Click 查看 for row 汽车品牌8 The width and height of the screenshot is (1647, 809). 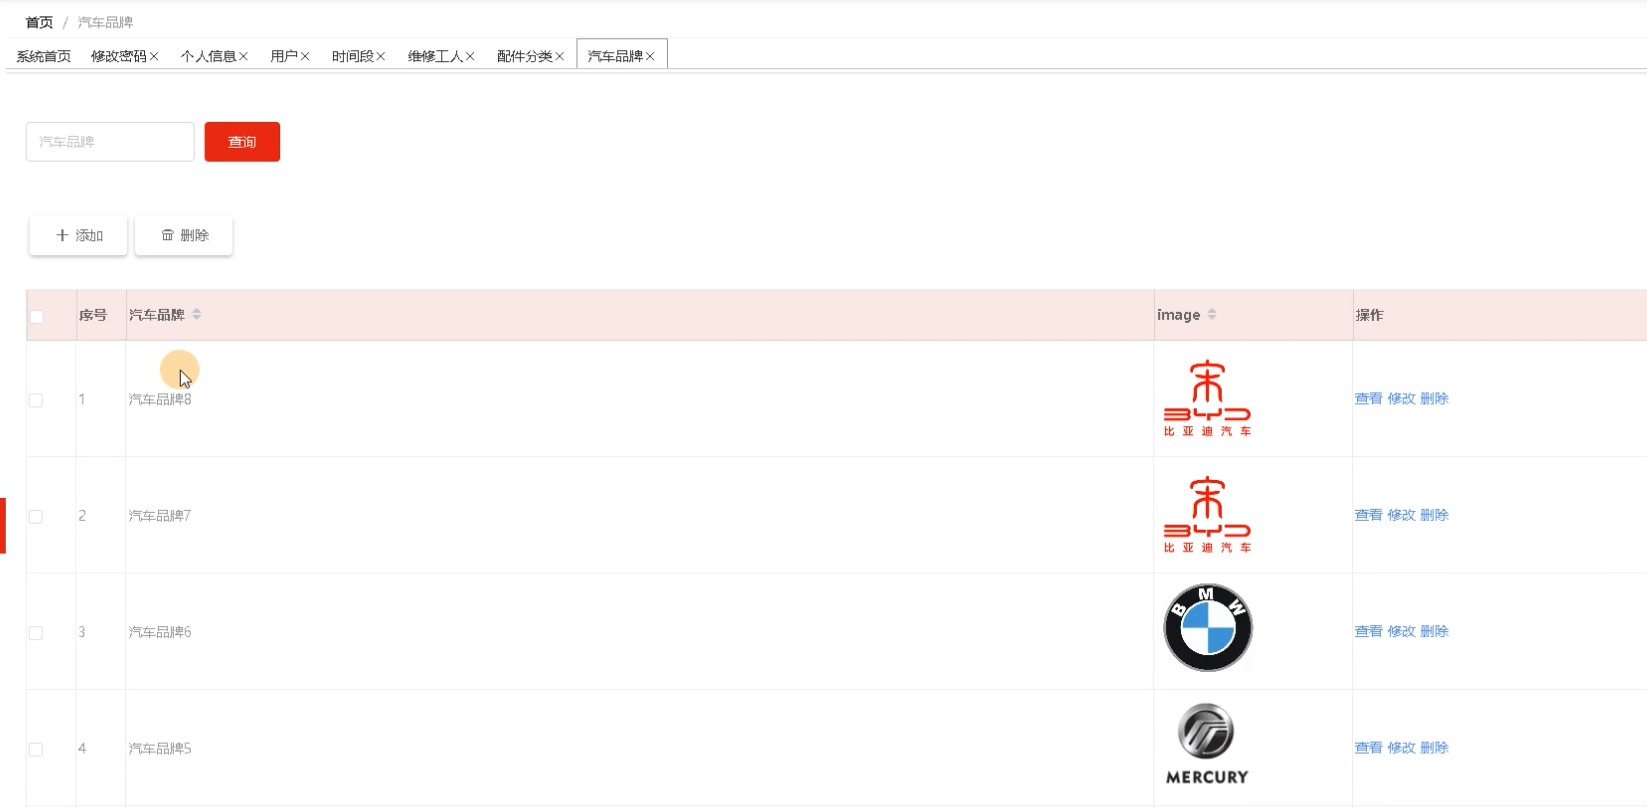tap(1368, 398)
